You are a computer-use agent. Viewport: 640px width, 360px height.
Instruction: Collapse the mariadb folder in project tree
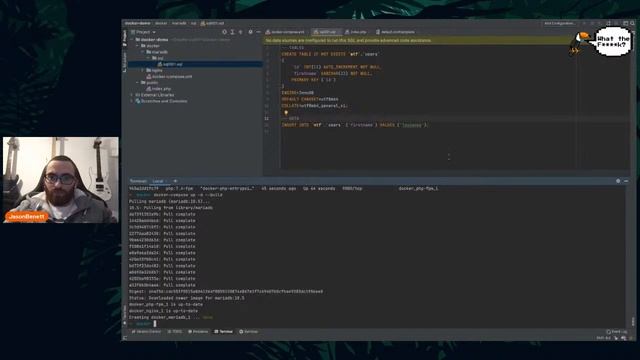(x=143, y=52)
